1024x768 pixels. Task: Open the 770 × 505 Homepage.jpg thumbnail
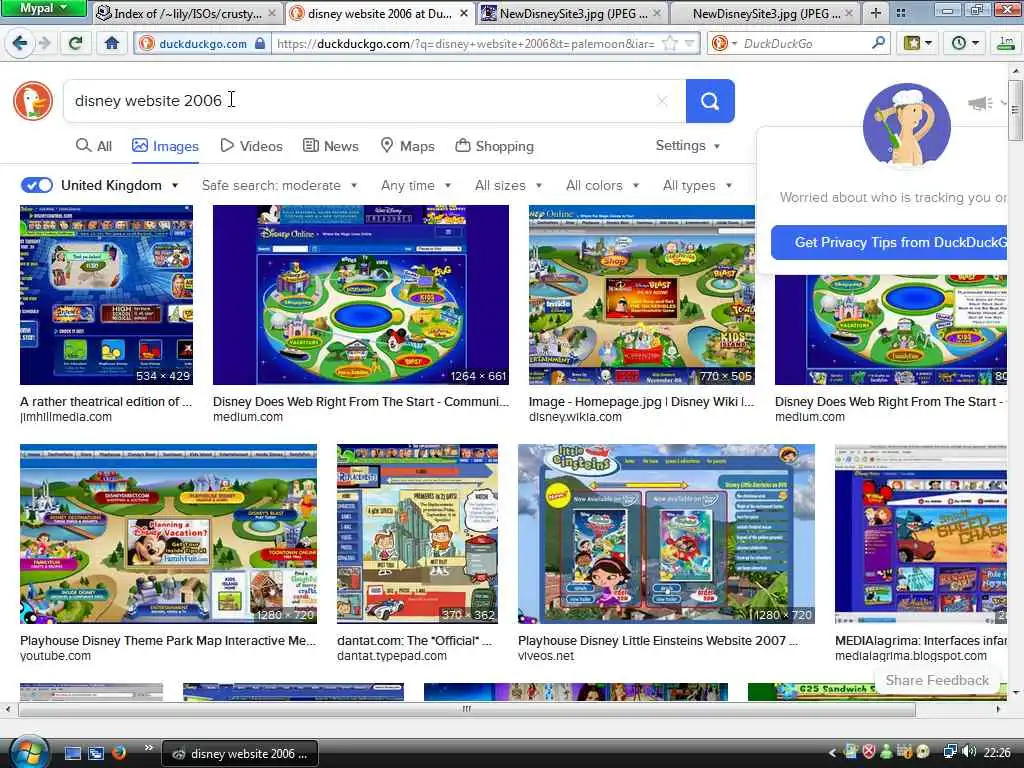641,295
